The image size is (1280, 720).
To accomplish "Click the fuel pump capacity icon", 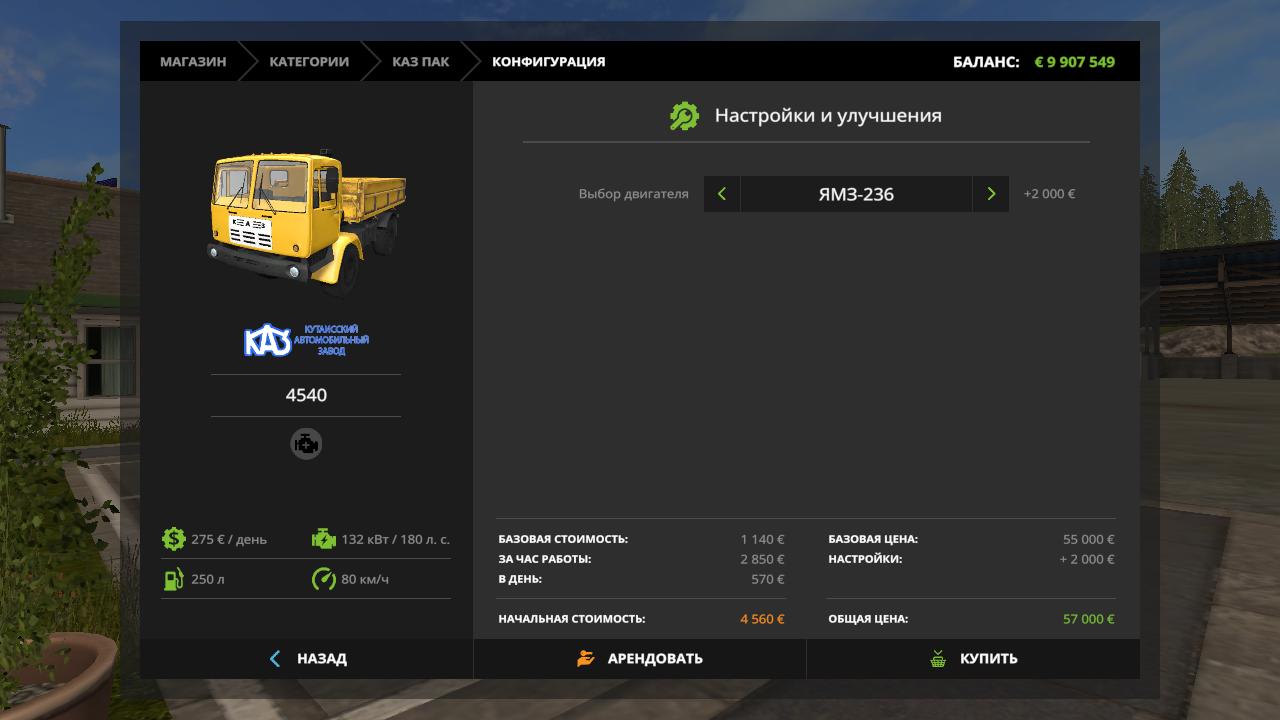I will coord(174,579).
